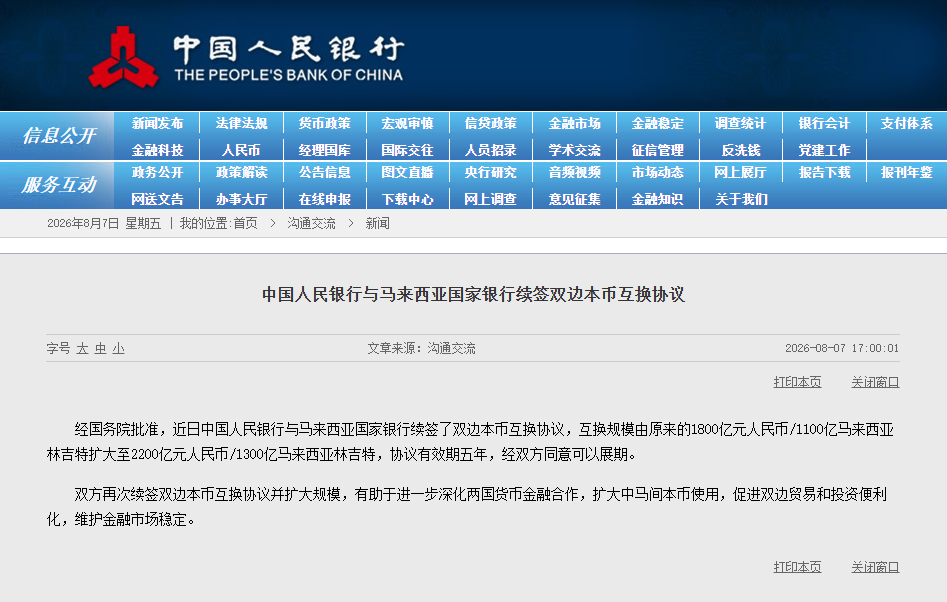Select 信贷政策 in navigation

490,124
